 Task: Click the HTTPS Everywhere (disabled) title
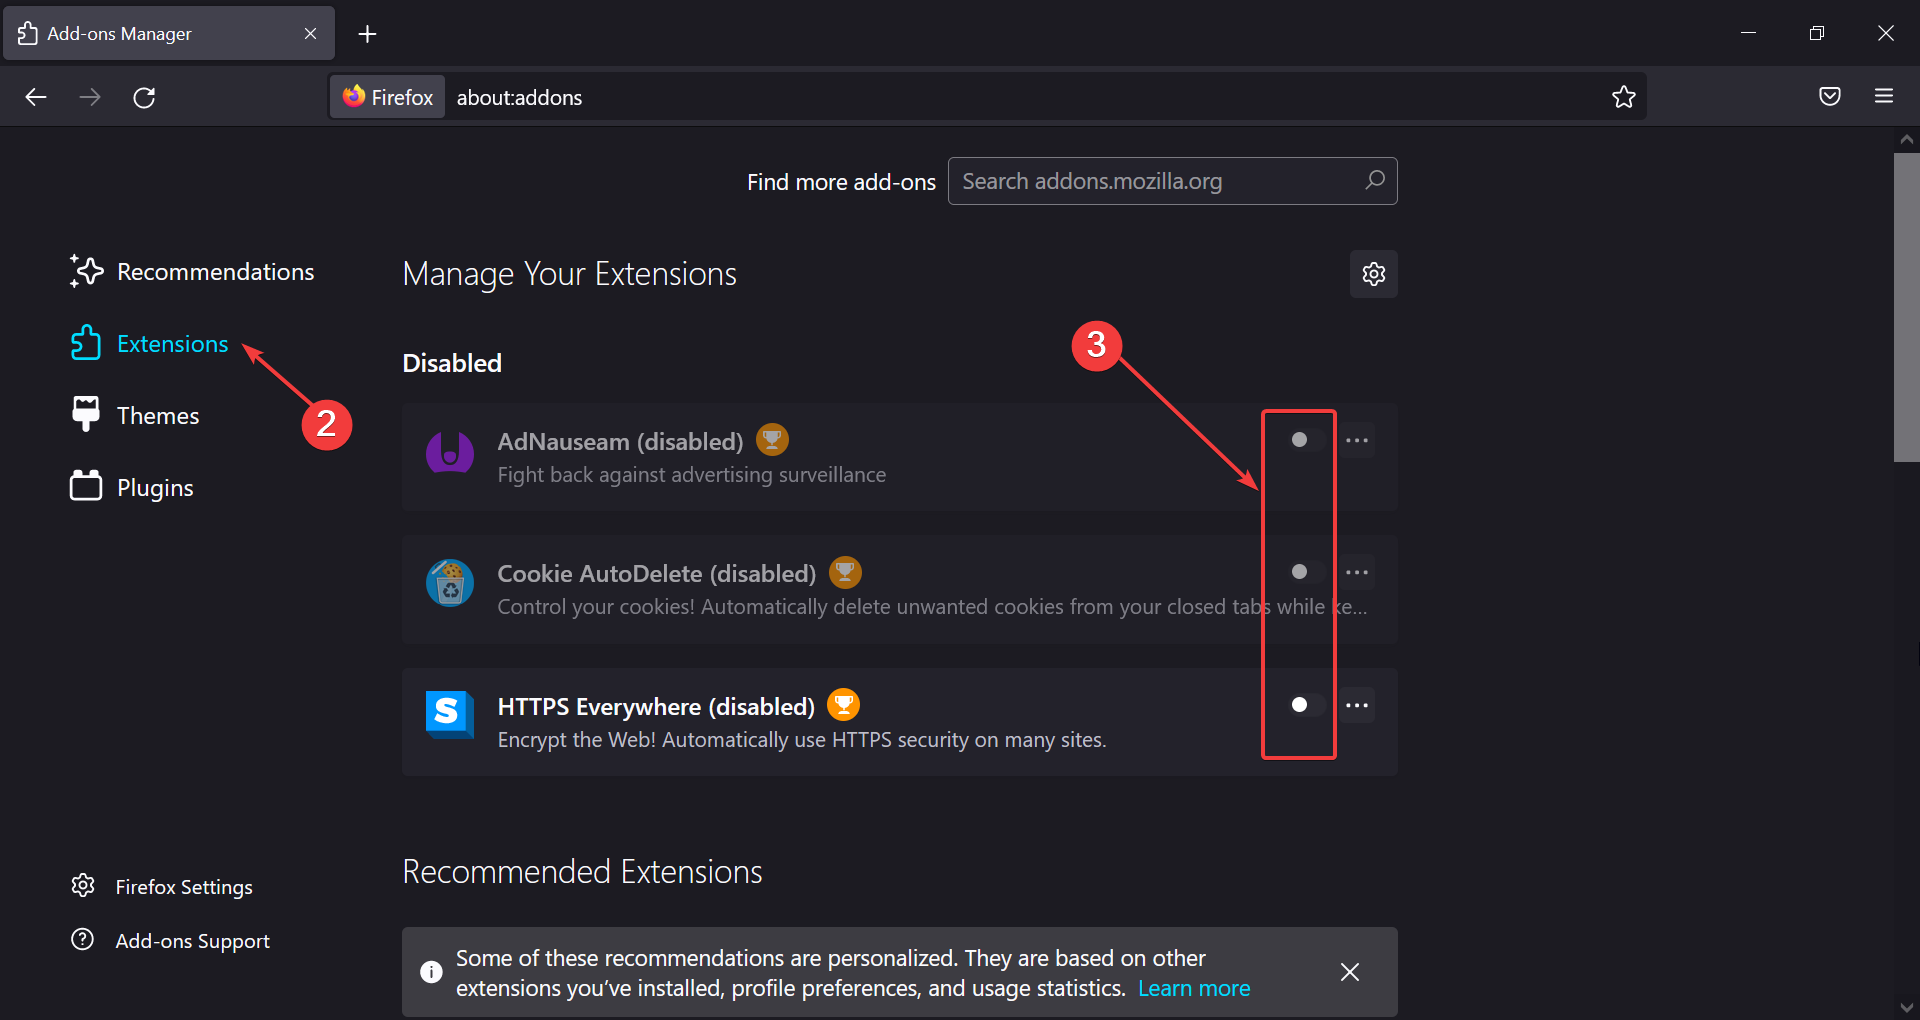pos(656,706)
